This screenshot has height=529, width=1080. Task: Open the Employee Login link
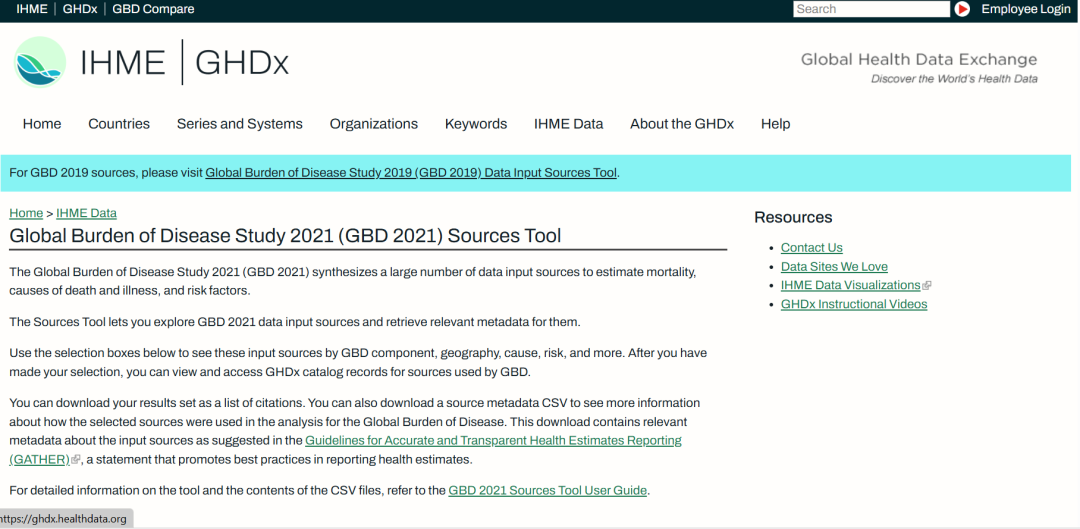pyautogui.click(x=1026, y=9)
